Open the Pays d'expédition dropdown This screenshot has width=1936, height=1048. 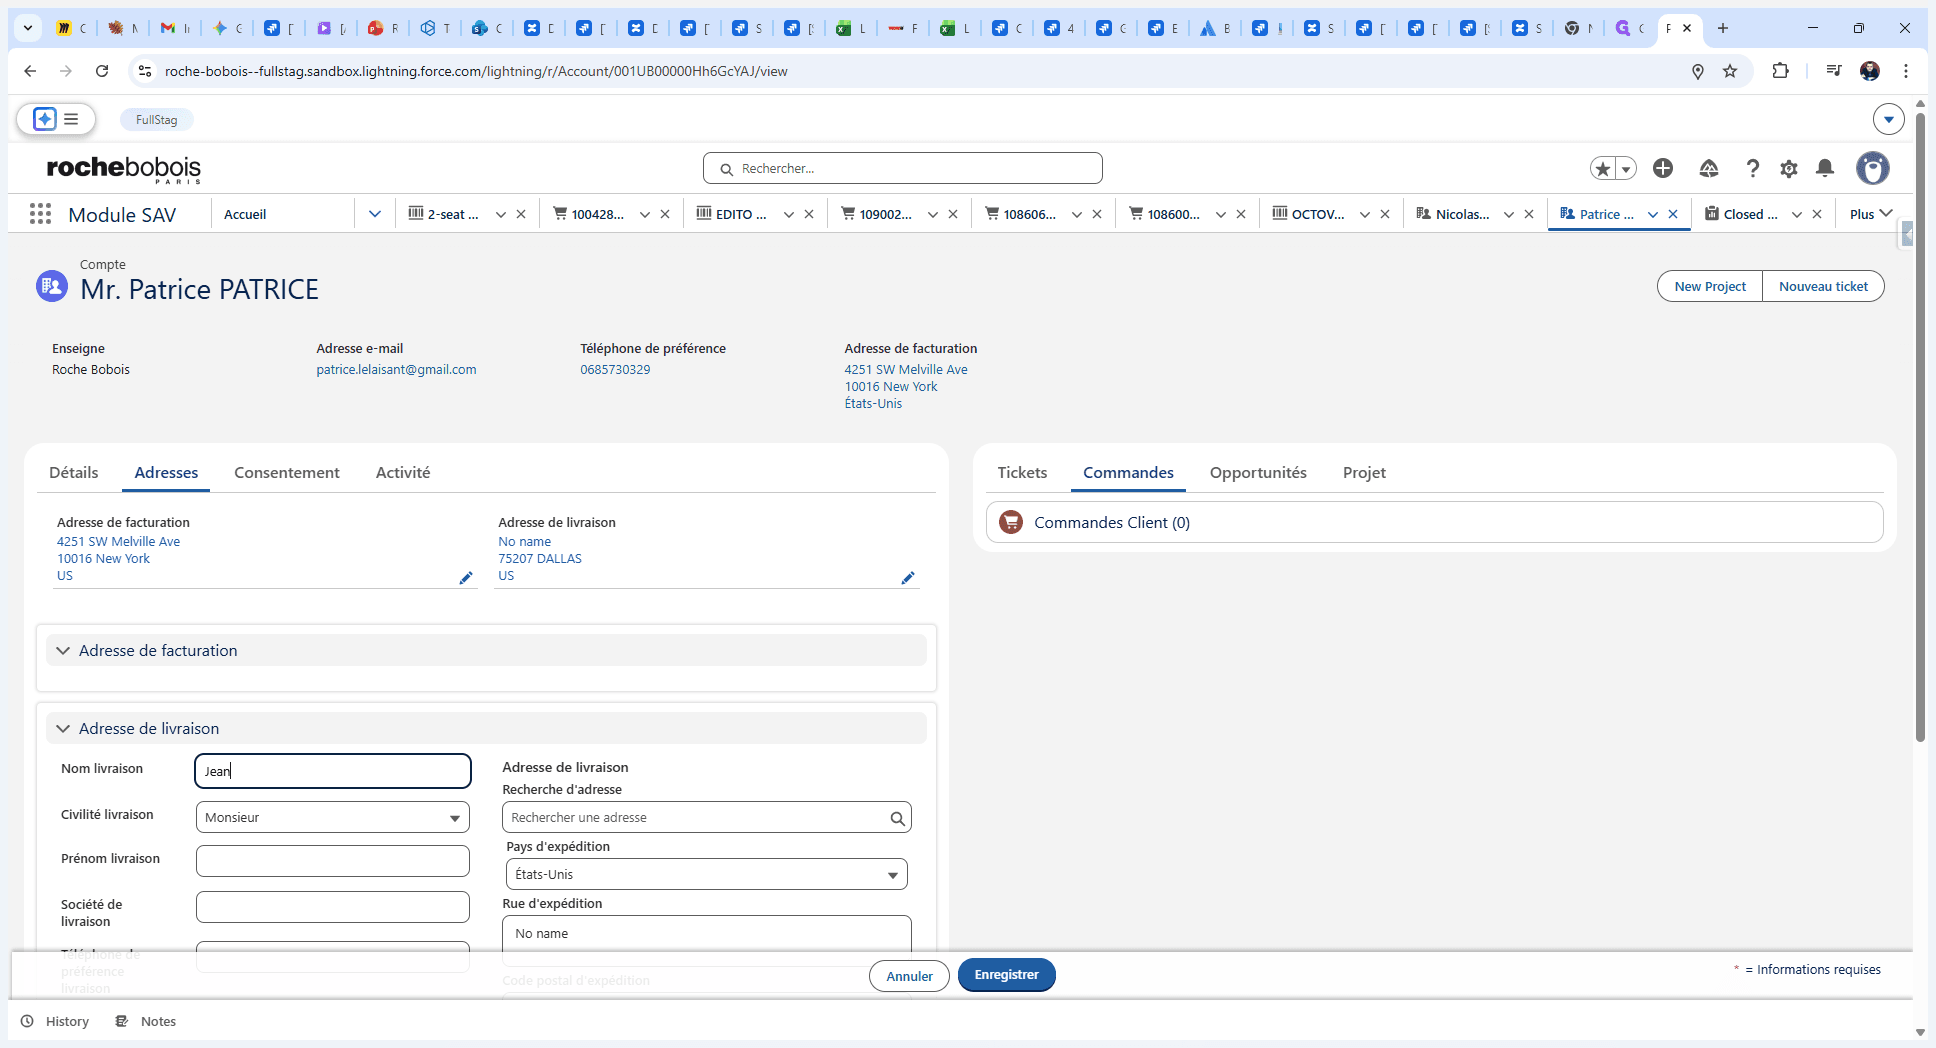point(706,874)
